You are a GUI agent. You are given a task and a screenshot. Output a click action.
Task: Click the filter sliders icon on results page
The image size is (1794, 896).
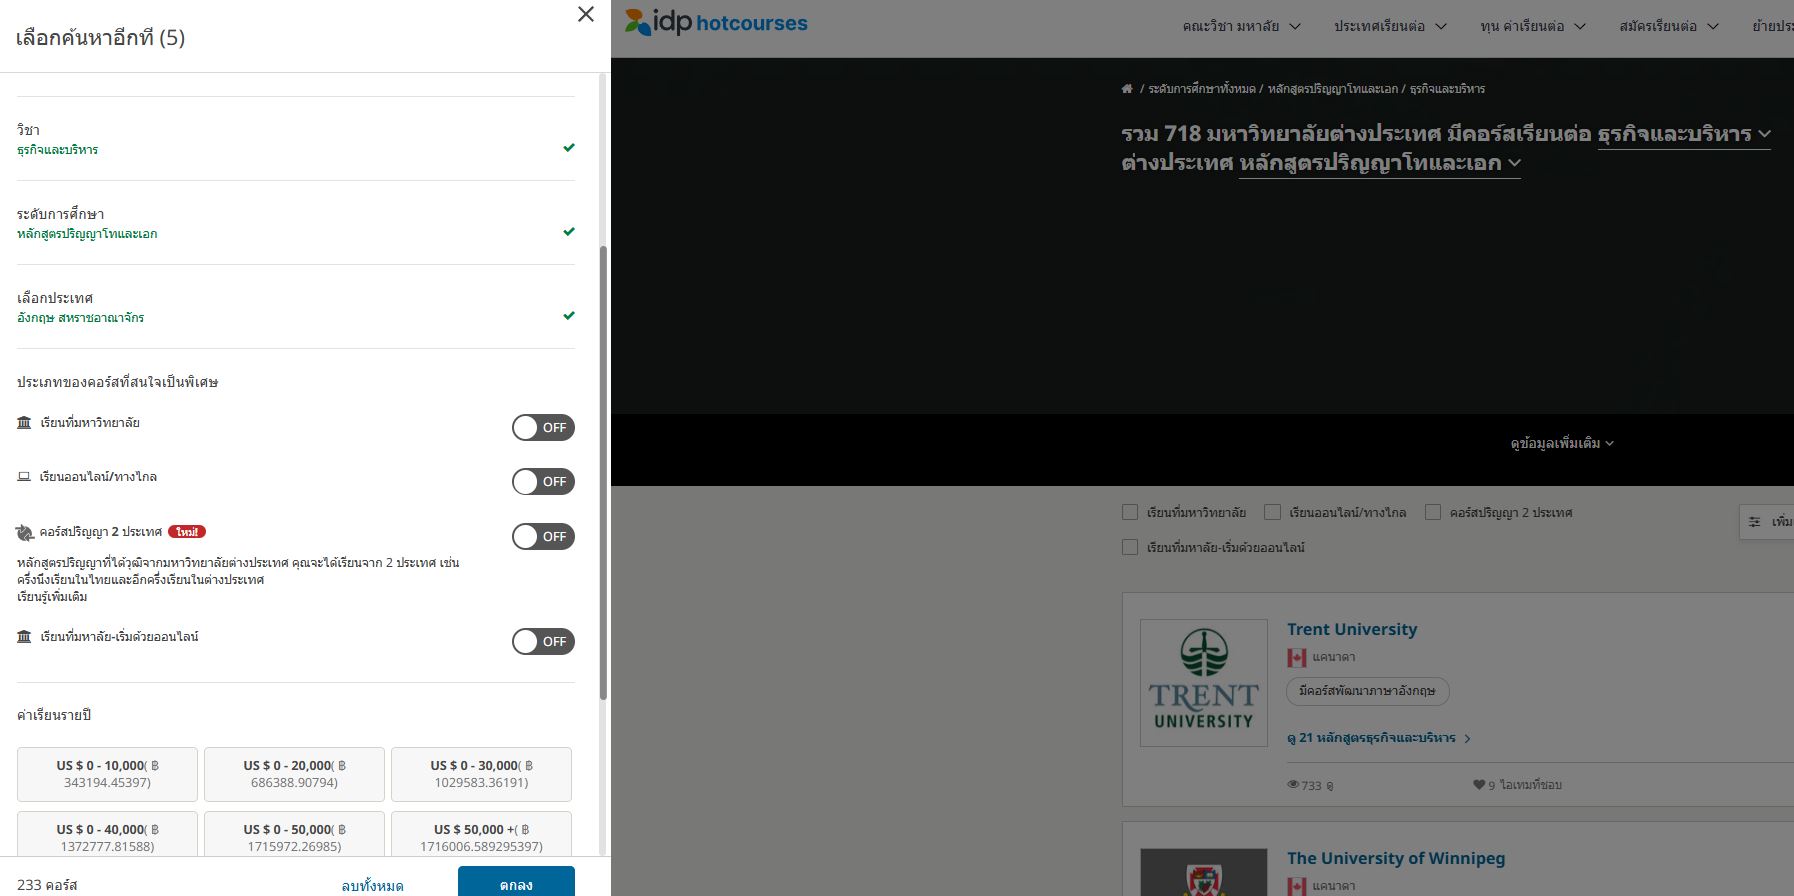click(x=1754, y=522)
